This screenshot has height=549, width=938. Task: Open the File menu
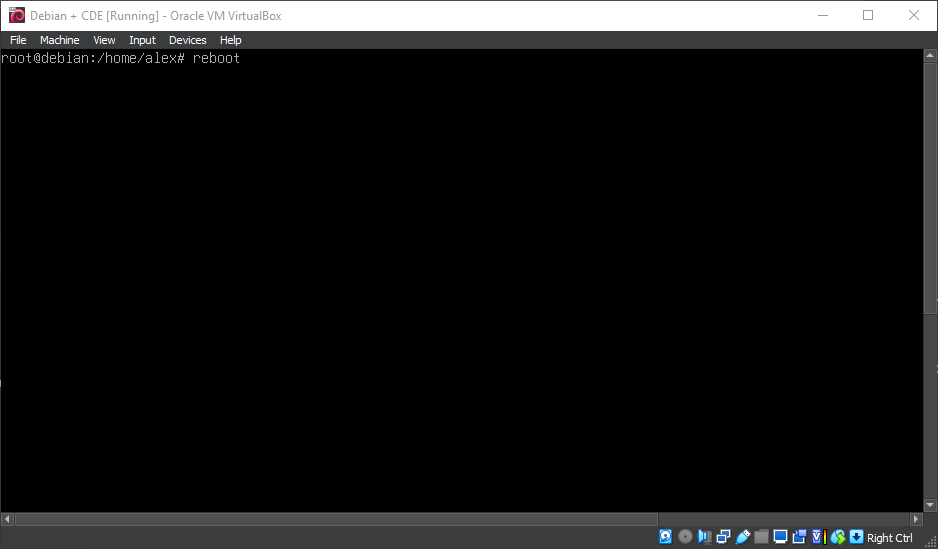18,40
